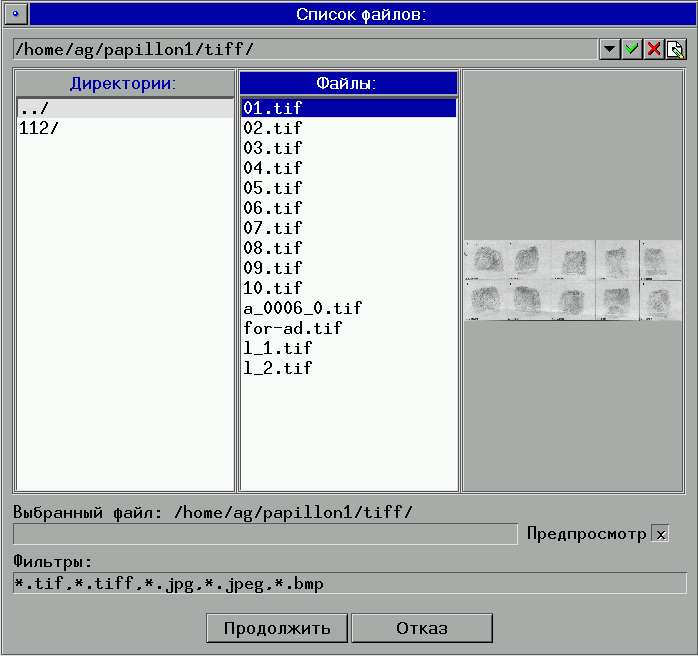The width and height of the screenshot is (698, 656).
Task: Click the filters field *.tif,*.tiff,*.jpg
Action: (350, 583)
